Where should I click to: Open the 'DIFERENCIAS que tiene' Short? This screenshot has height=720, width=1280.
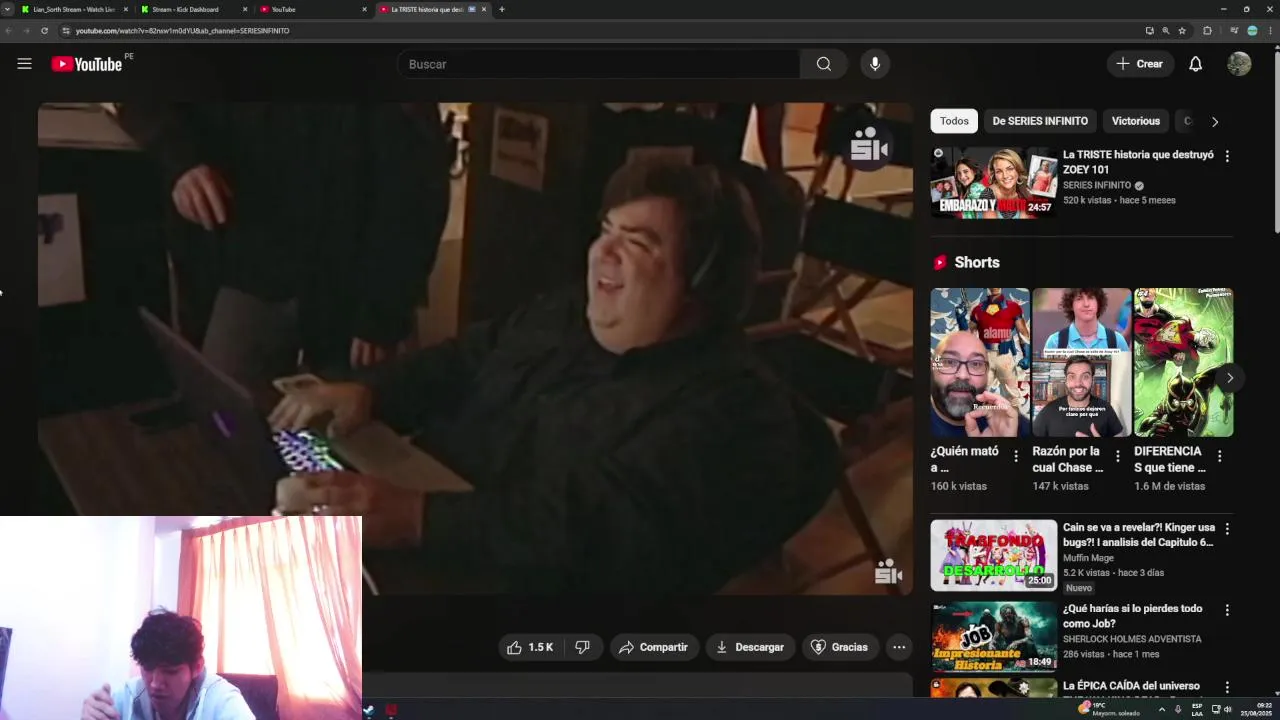[1183, 362]
